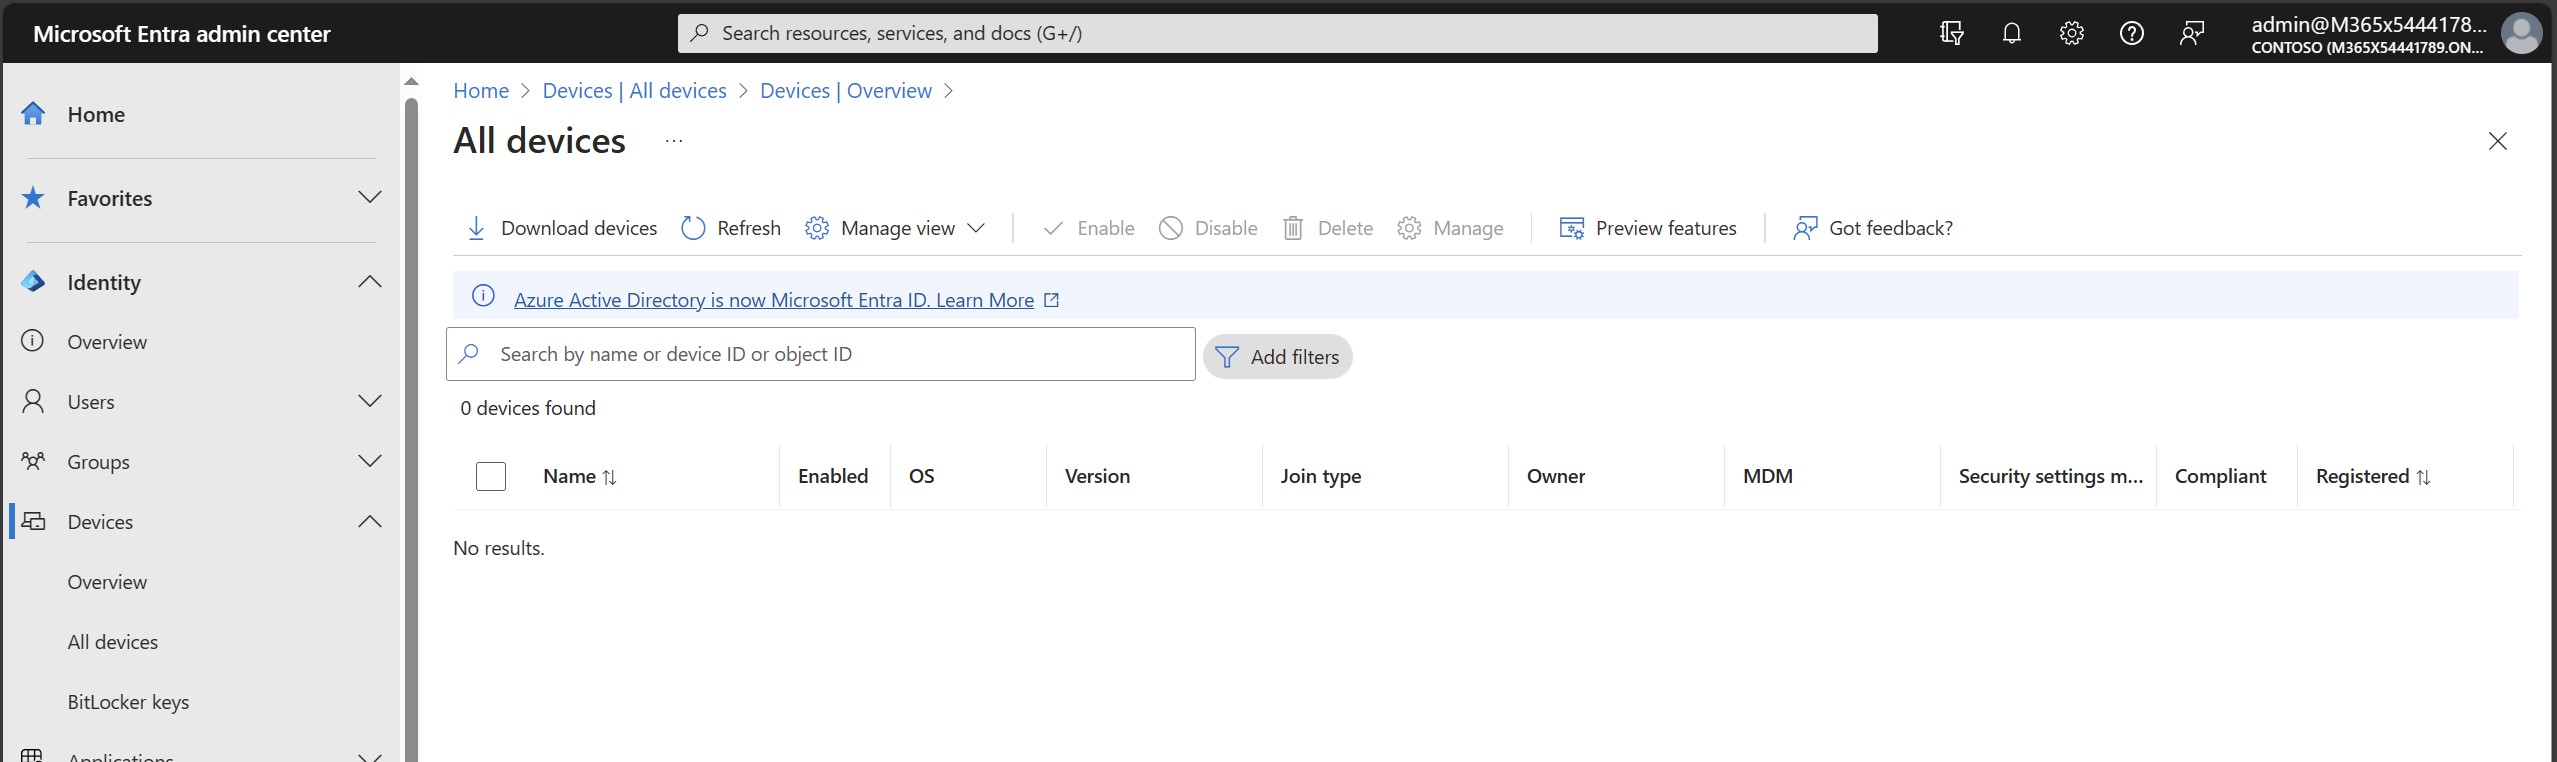Viewport: 2557px width, 762px height.
Task: Click the Got feedback person icon
Action: [x=1805, y=228]
